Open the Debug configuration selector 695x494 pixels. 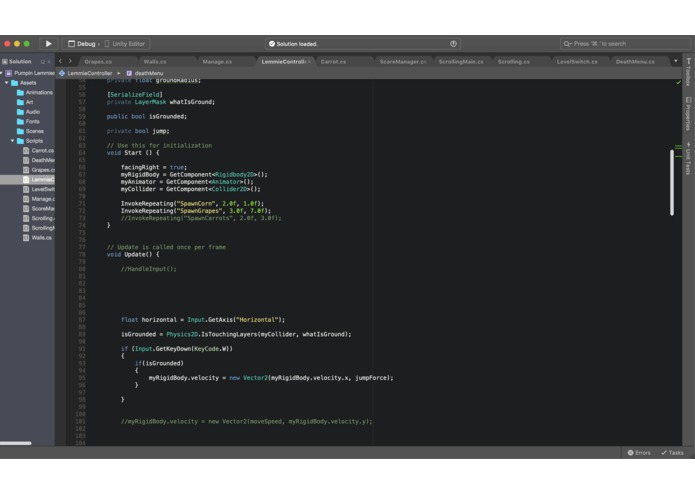coord(84,44)
